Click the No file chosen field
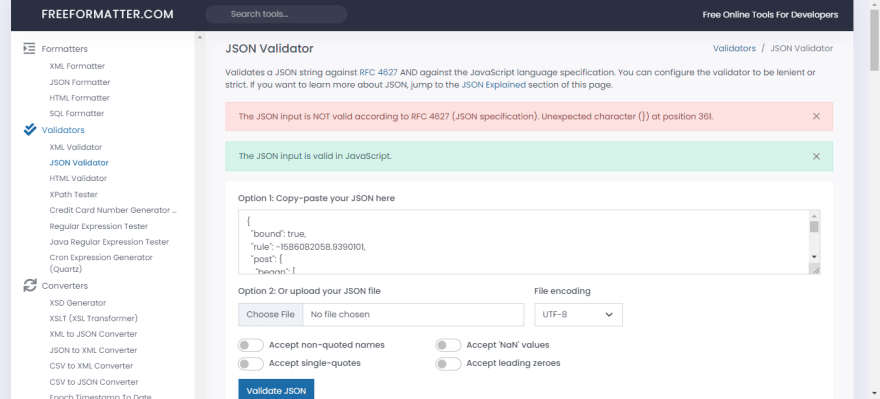This screenshot has width=880, height=399. coord(413,315)
